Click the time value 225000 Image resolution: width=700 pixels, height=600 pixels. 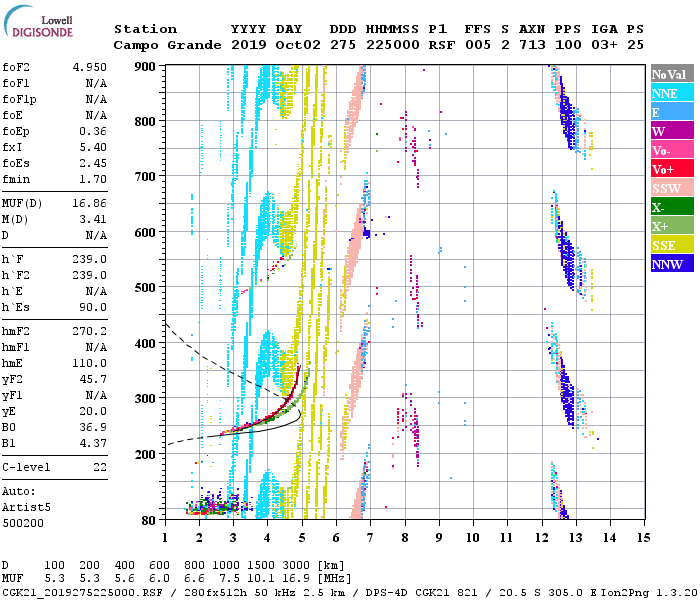[x=393, y=45]
